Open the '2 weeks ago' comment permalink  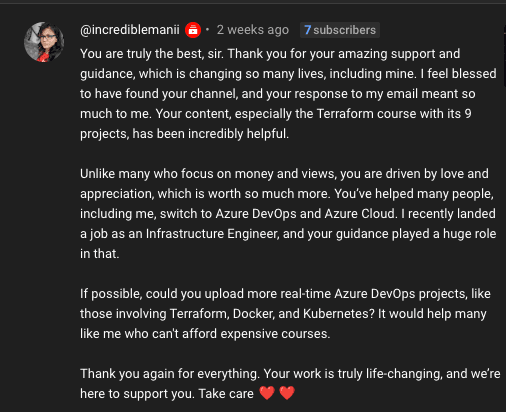pos(253,30)
